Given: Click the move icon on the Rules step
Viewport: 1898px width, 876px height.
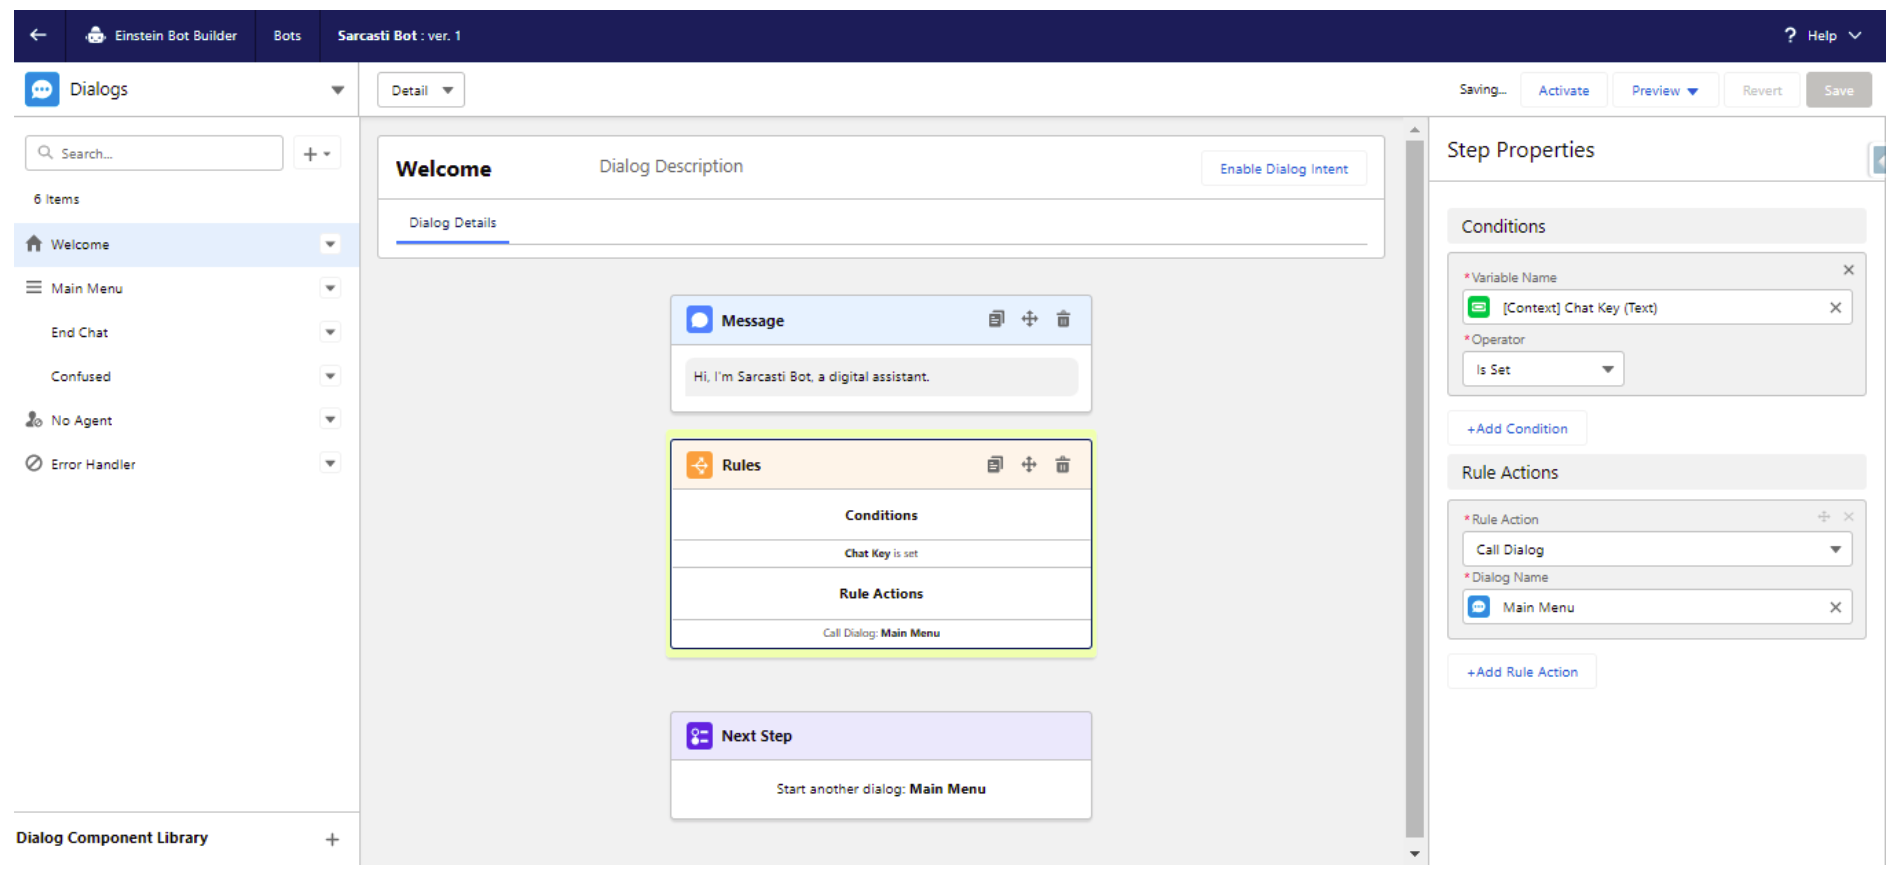Looking at the screenshot, I should [x=1029, y=465].
